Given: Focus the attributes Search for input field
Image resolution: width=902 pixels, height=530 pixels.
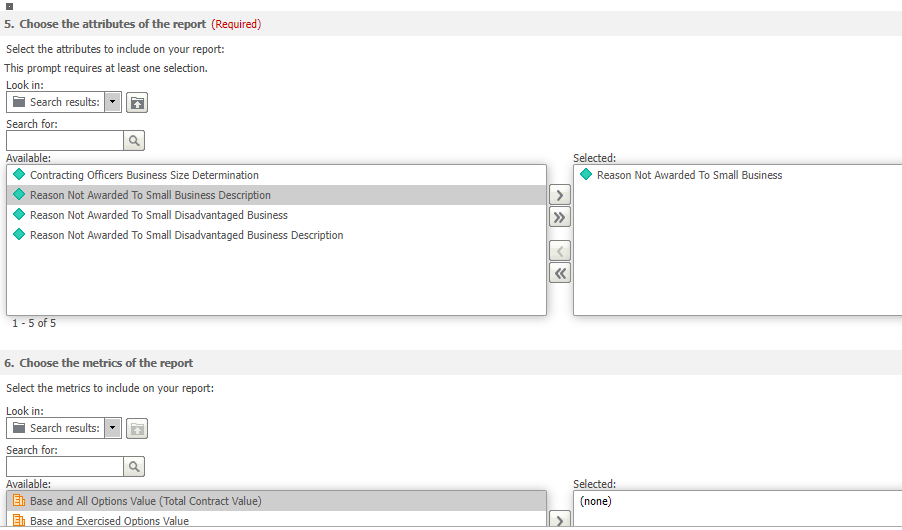Looking at the screenshot, I should (65, 140).
